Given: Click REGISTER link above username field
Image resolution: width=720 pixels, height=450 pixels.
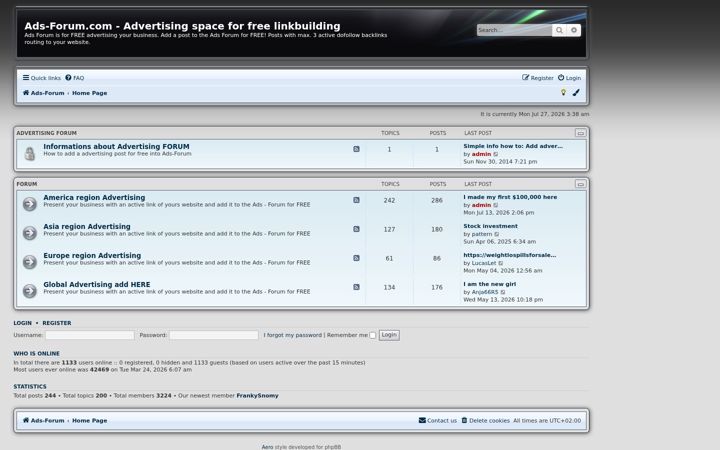Looking at the screenshot, I should tap(57, 323).
